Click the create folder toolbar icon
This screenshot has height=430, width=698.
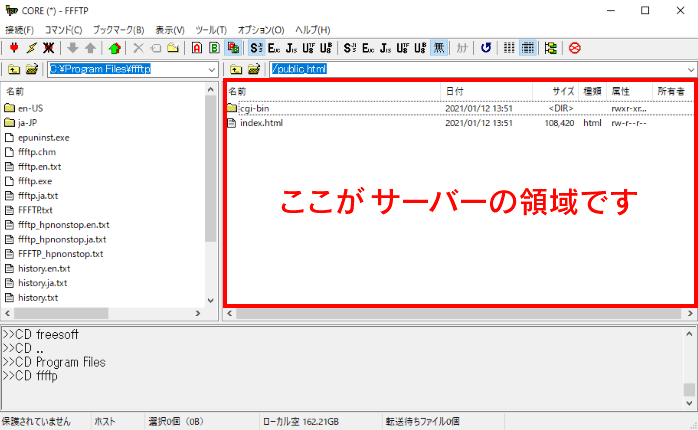tap(172, 47)
